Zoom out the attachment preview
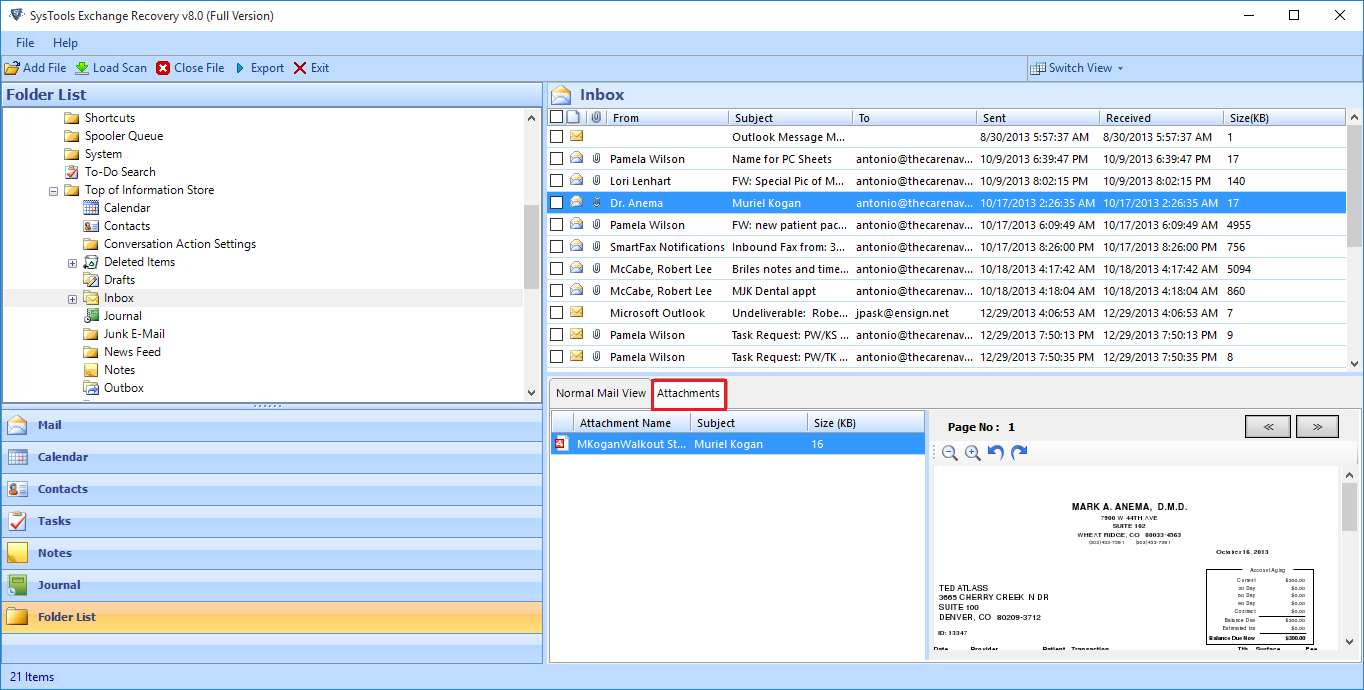Screen dimensions: 1364x690 (x=950, y=453)
